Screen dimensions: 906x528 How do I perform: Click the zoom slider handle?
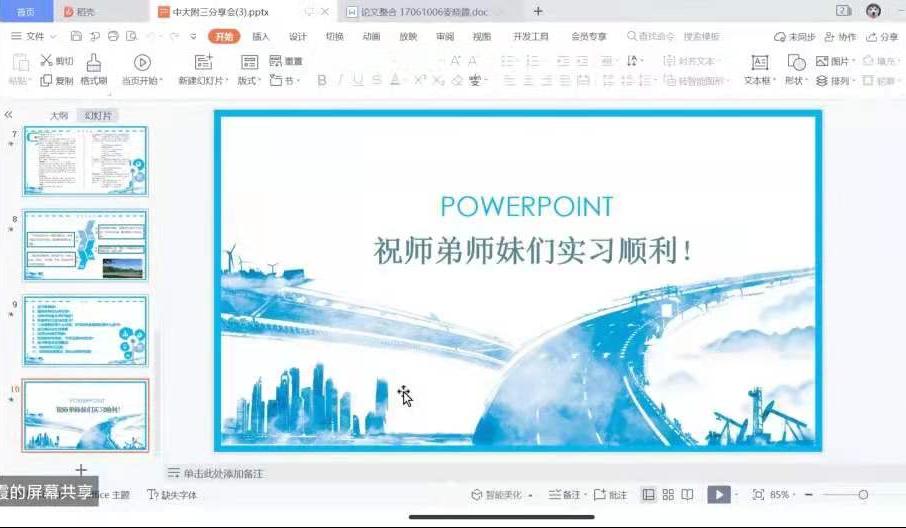pyautogui.click(x=863, y=495)
